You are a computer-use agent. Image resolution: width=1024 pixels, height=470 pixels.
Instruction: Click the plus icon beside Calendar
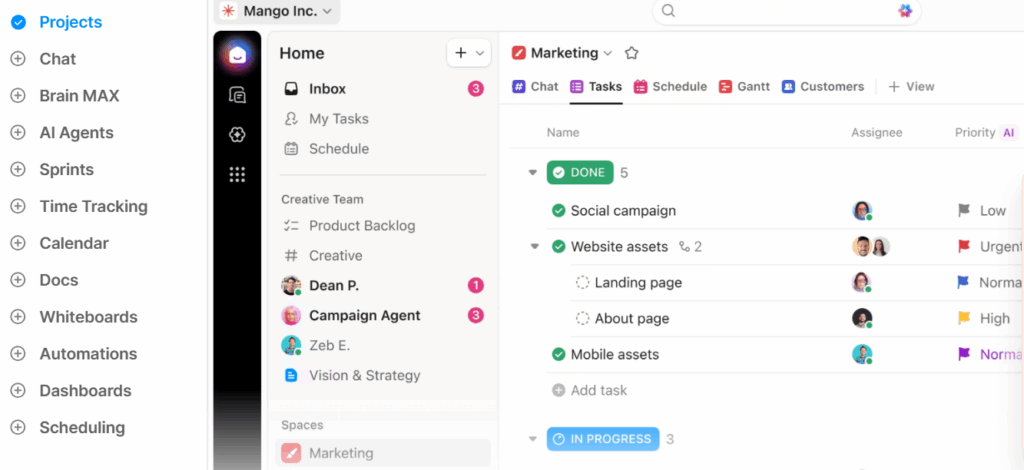(x=18, y=243)
